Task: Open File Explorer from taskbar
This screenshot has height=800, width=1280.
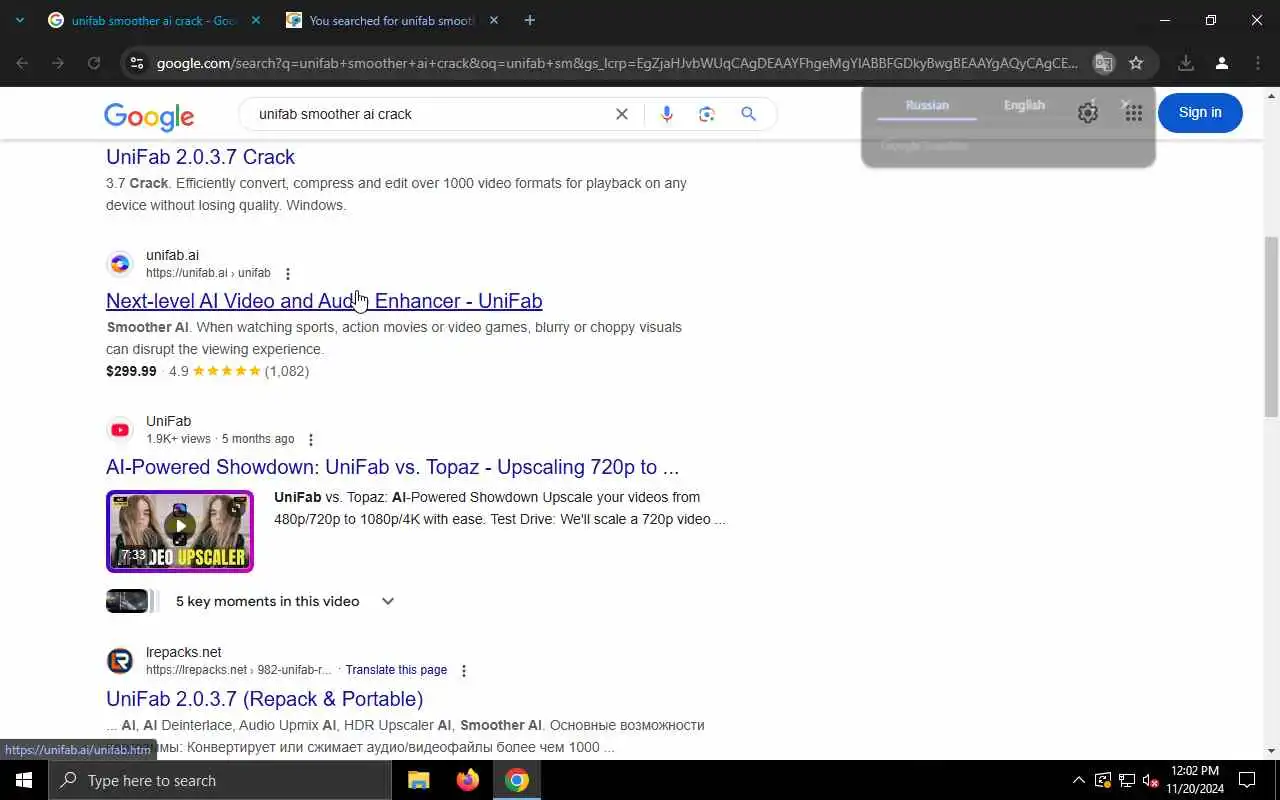Action: tap(419, 780)
